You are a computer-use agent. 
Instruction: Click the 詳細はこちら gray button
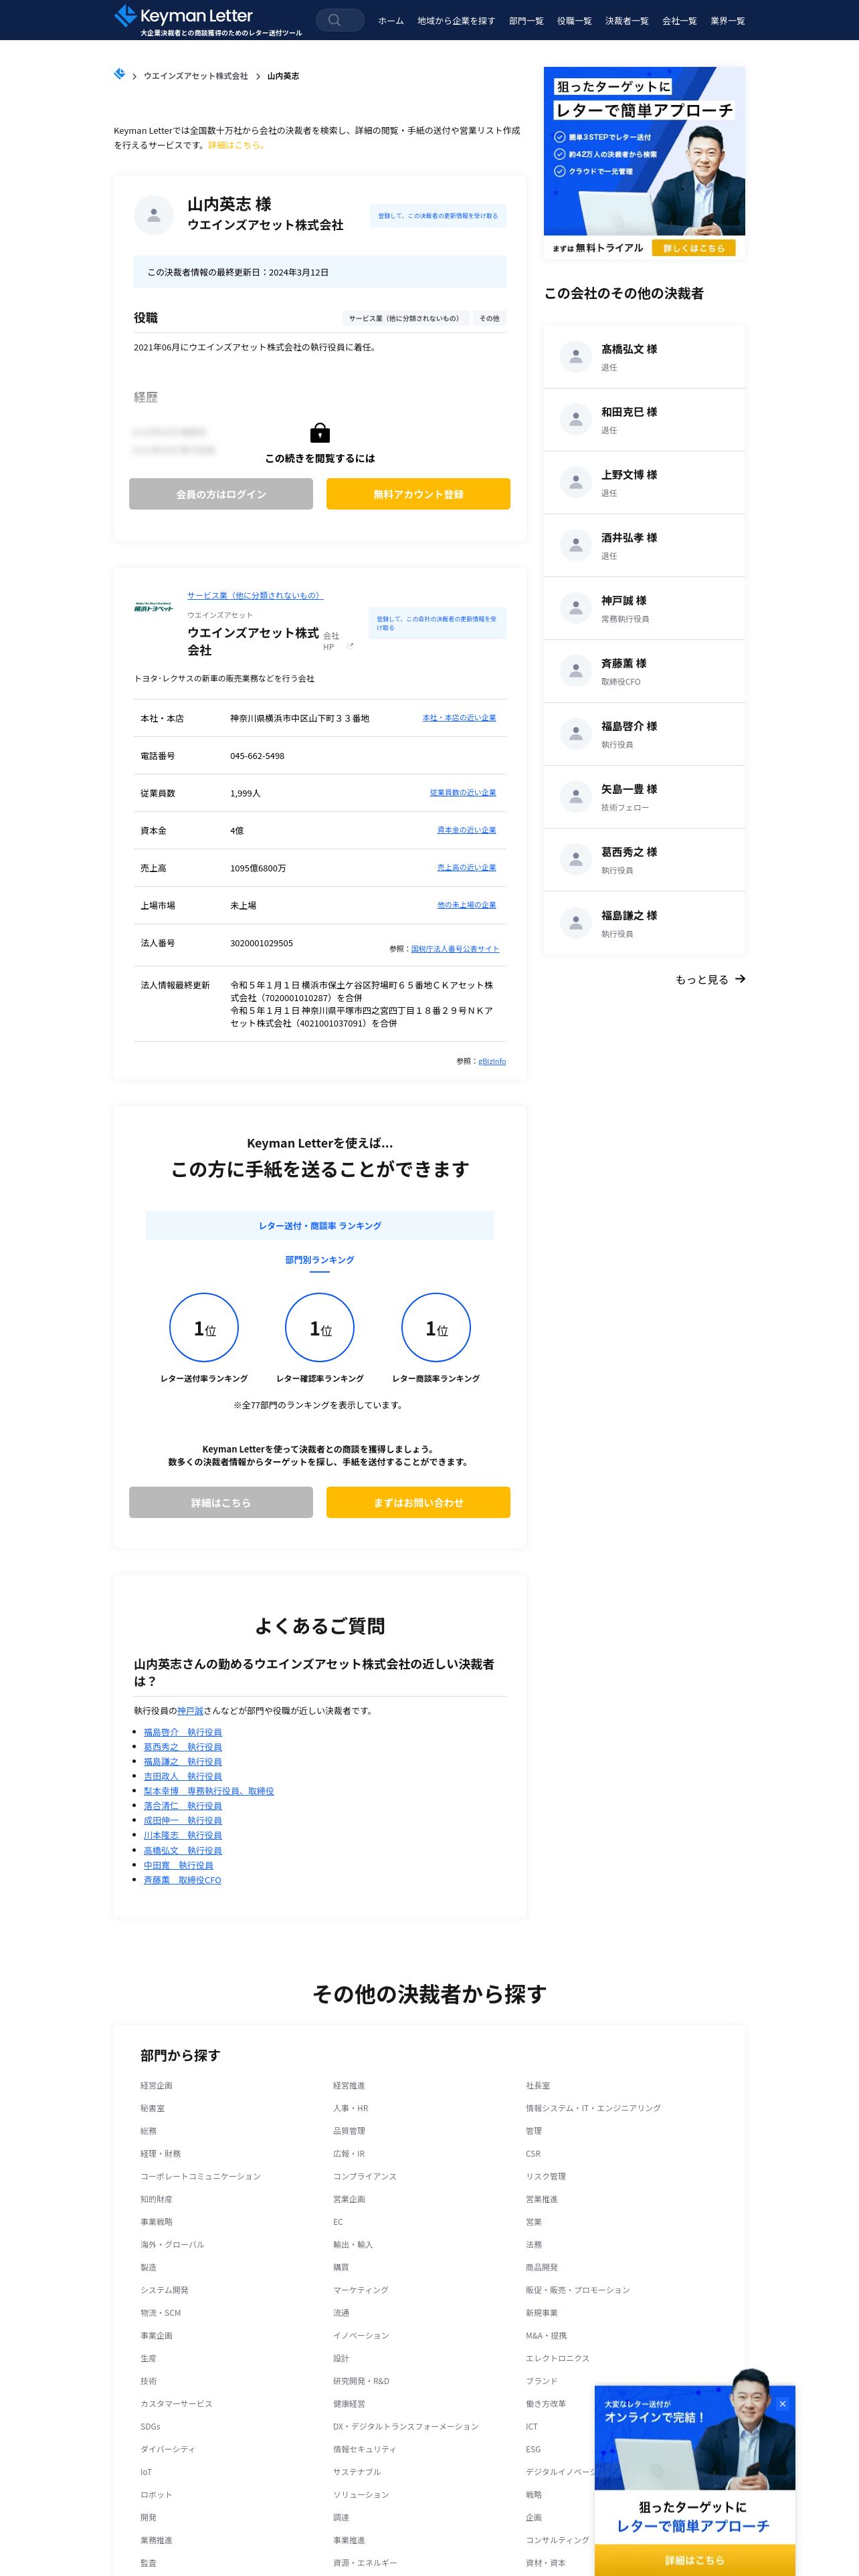point(221,1502)
